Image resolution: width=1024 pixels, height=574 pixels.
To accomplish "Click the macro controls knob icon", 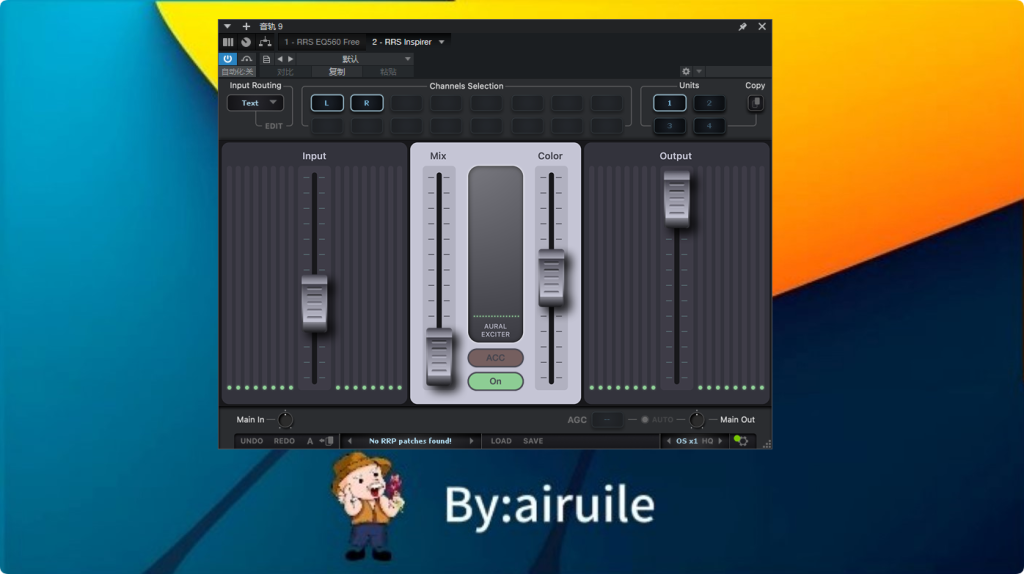I will tap(246, 42).
